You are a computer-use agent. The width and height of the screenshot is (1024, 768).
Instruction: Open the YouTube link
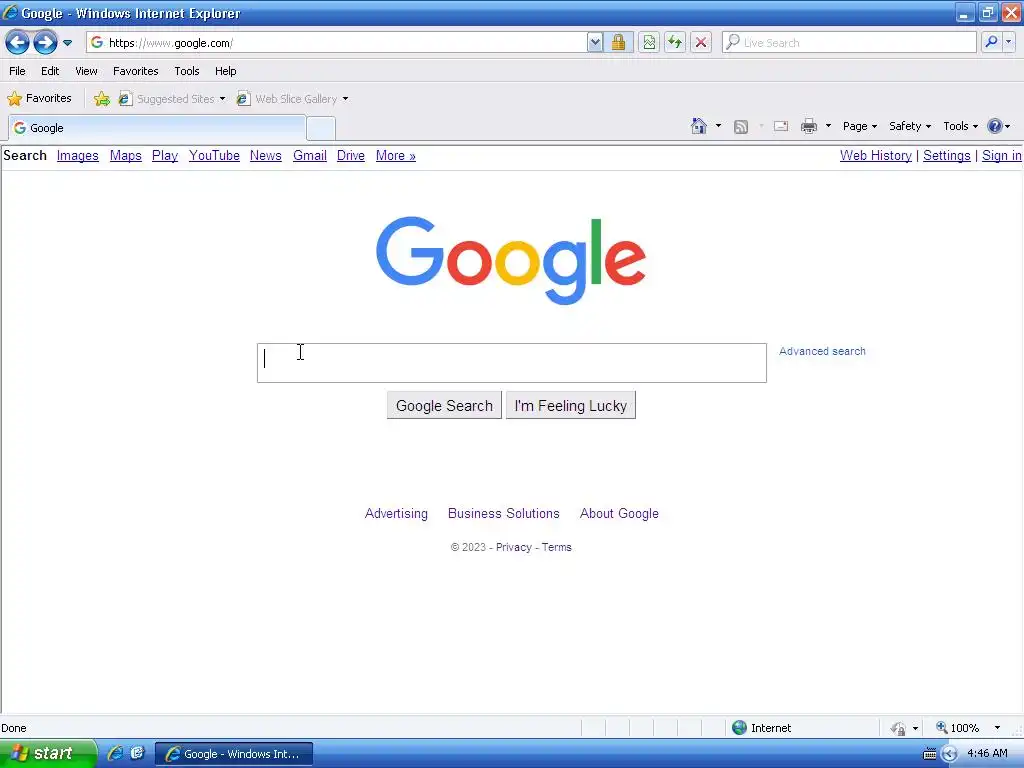[214, 155]
